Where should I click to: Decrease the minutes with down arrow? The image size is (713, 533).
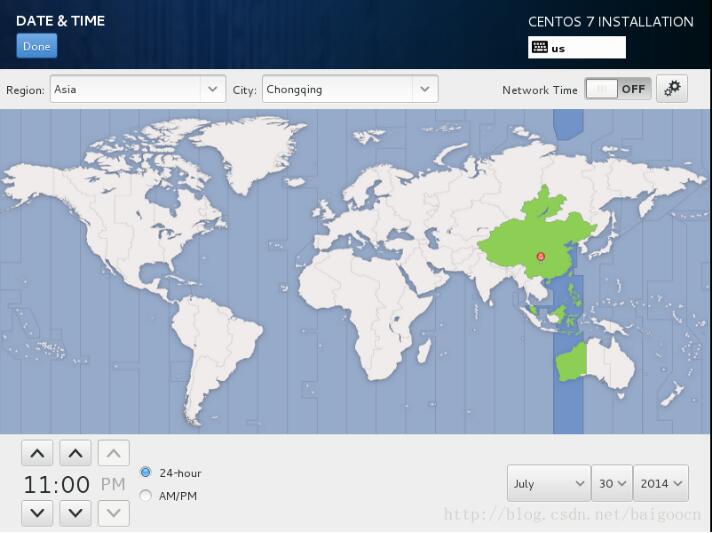[x=75, y=513]
